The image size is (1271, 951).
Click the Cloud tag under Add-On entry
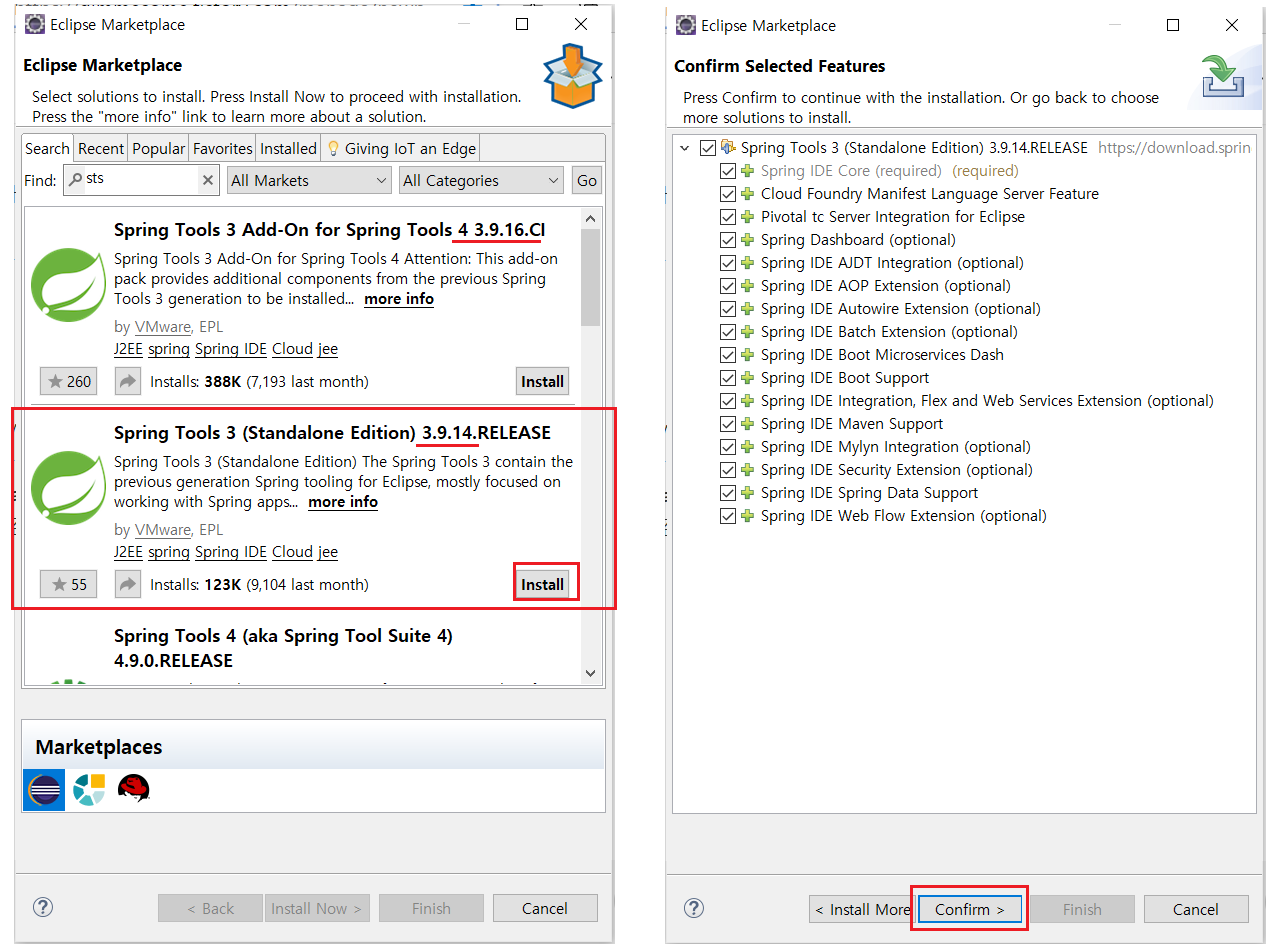pos(292,349)
